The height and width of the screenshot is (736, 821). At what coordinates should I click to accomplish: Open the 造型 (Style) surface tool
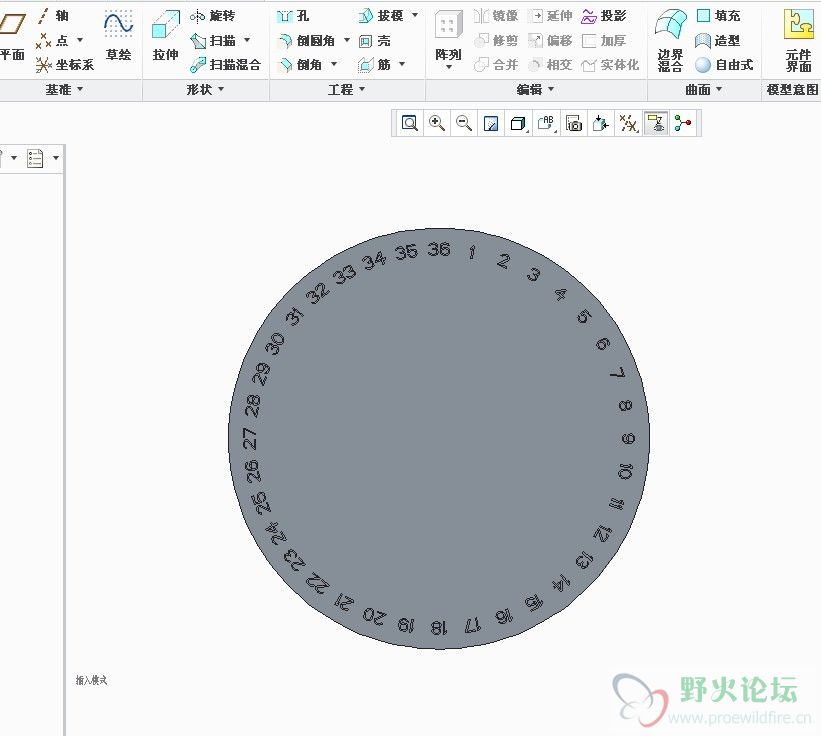pos(718,40)
